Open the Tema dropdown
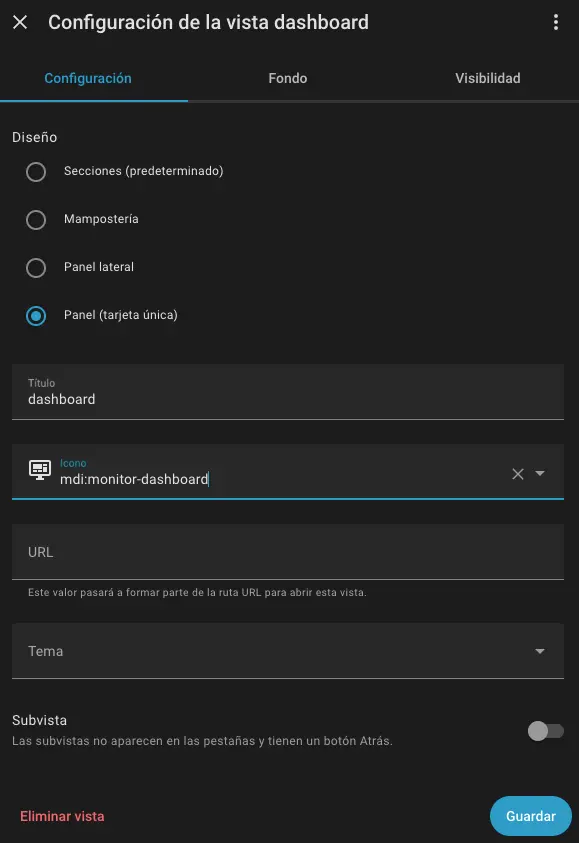Viewport: 579px width, 843px height. [288, 650]
